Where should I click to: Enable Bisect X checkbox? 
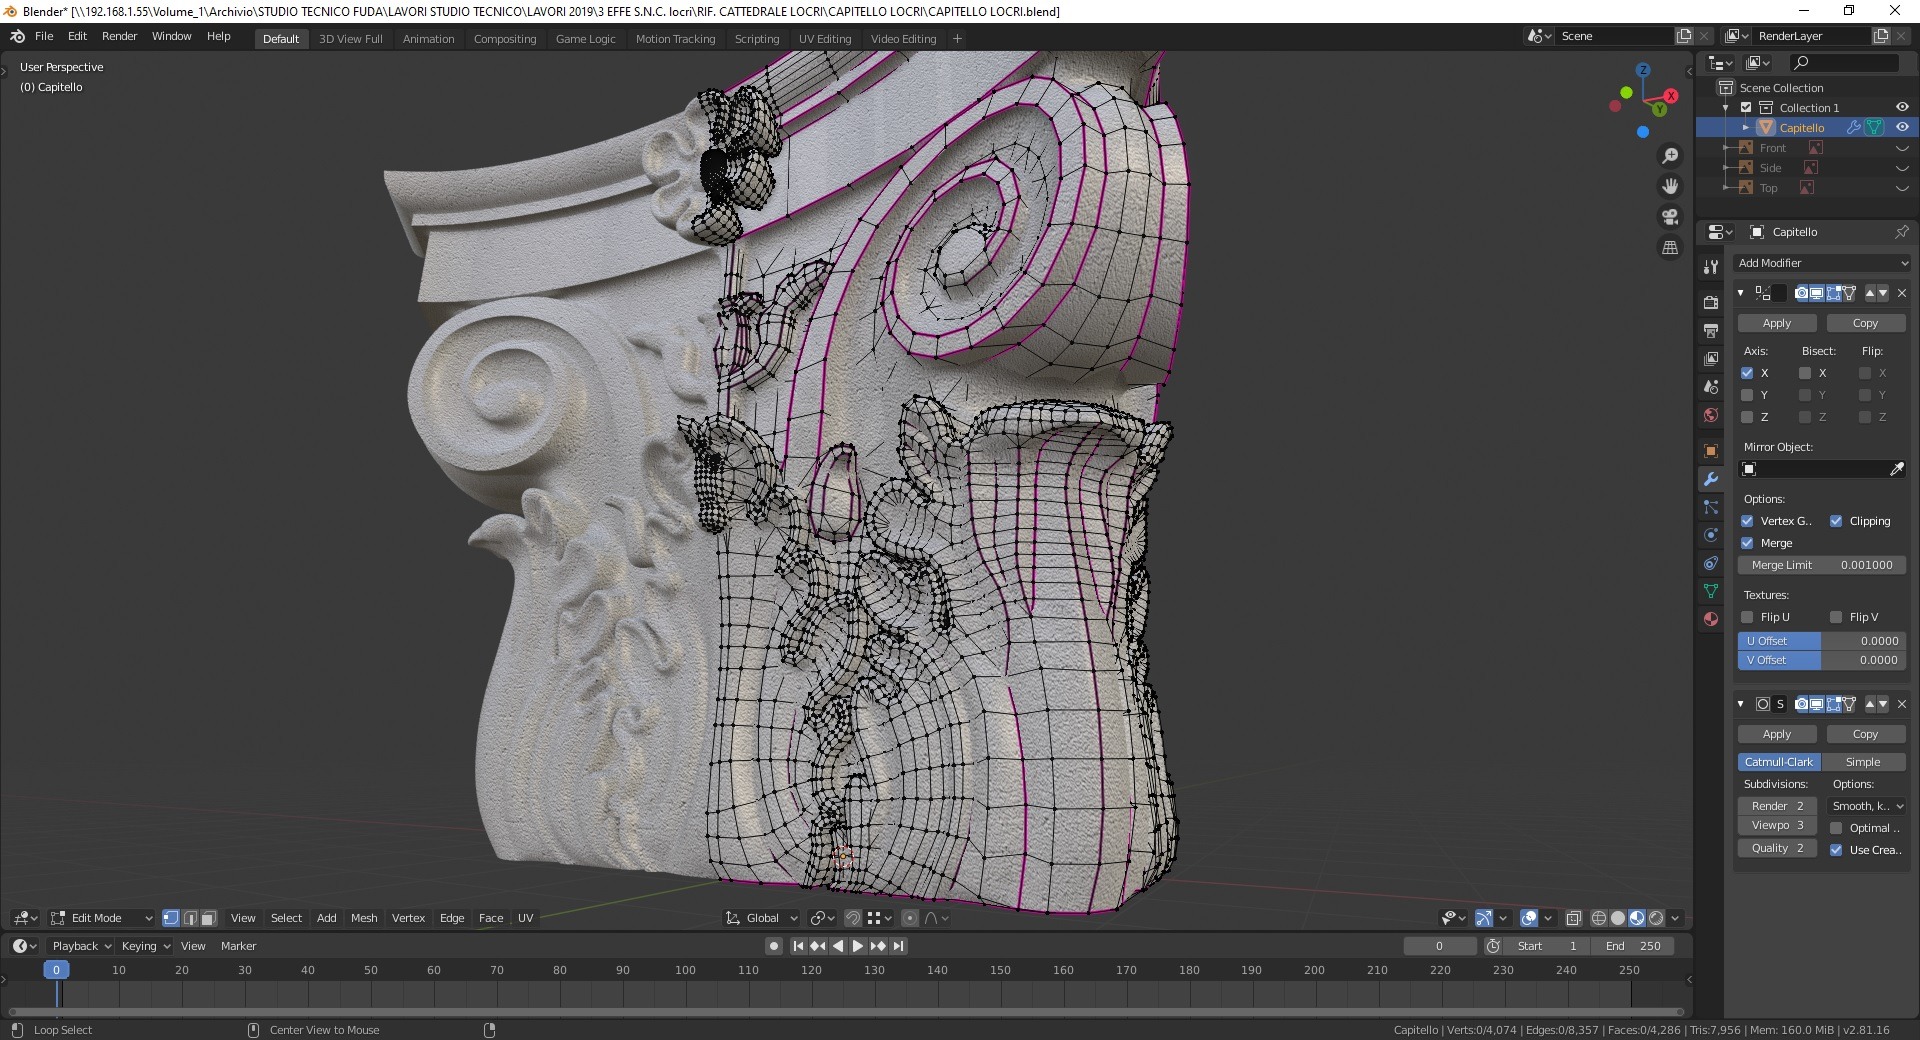coord(1805,373)
